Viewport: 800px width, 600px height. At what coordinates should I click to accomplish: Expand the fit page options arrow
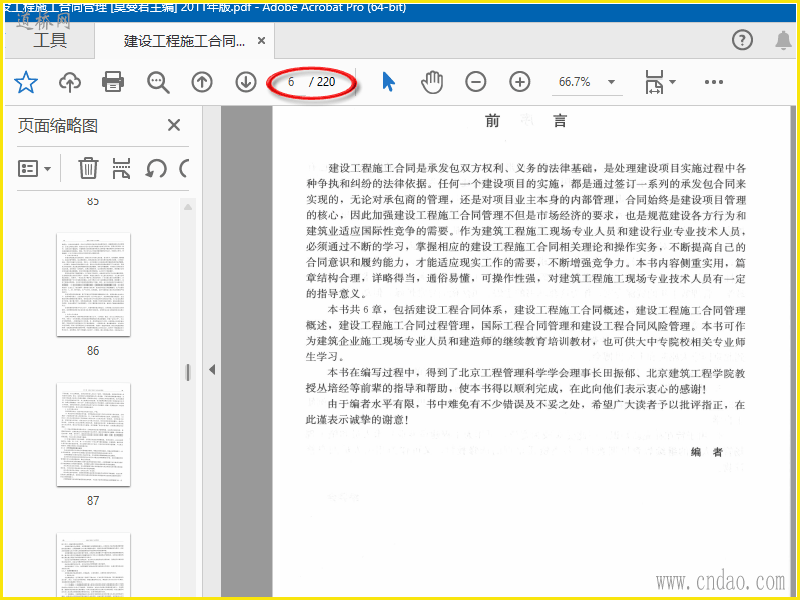click(672, 82)
